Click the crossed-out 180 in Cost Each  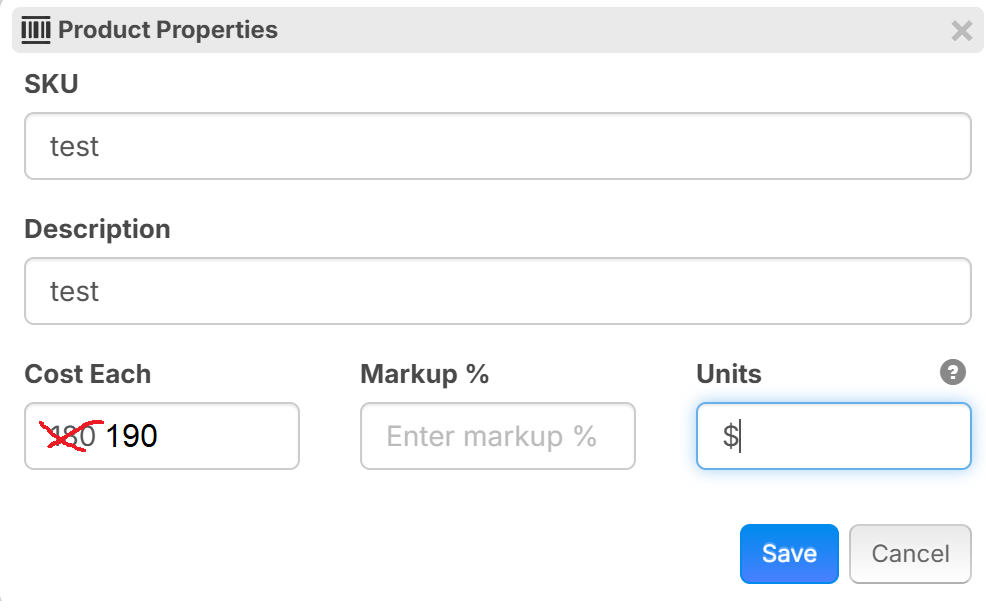[x=74, y=436]
